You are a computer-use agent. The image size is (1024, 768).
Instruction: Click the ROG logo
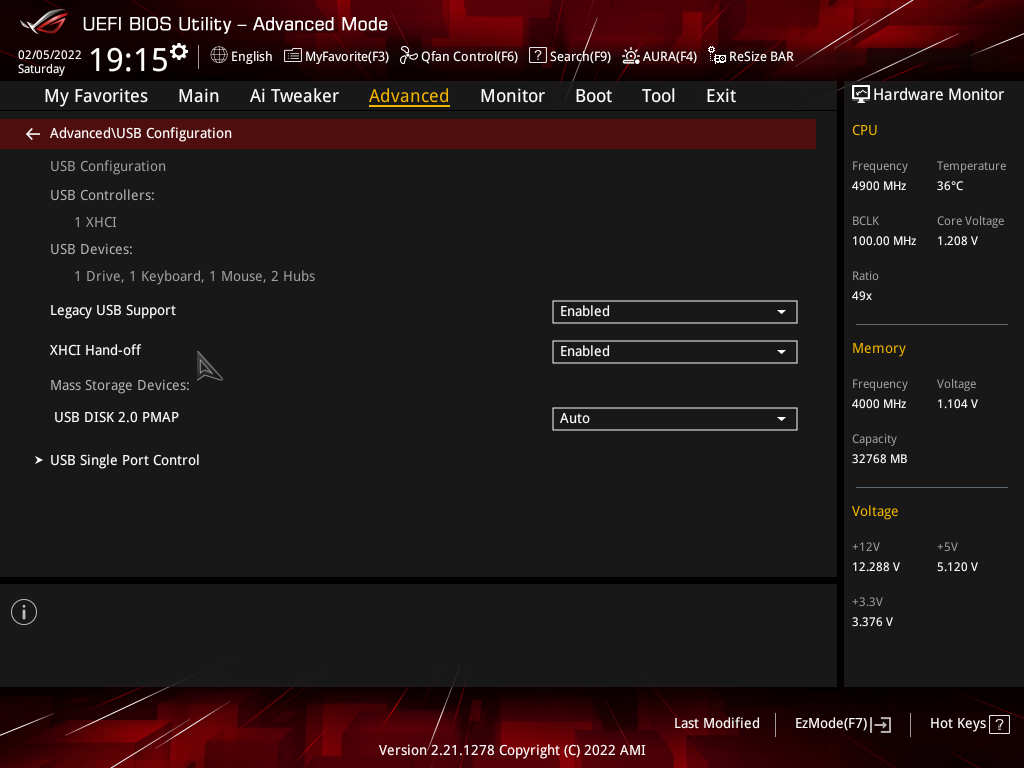coord(44,23)
